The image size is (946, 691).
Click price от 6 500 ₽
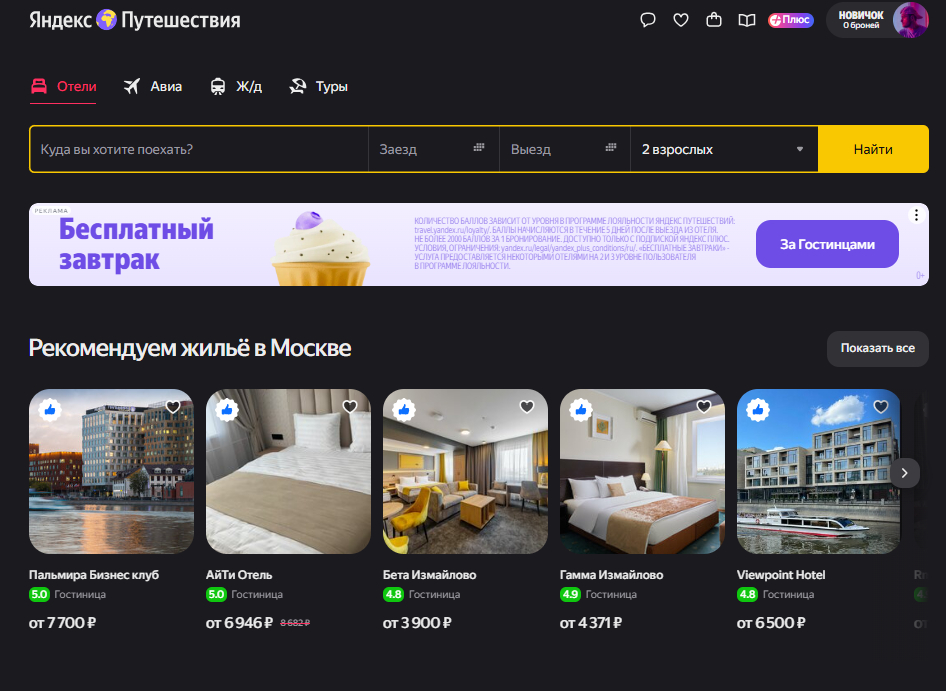[x=771, y=622]
